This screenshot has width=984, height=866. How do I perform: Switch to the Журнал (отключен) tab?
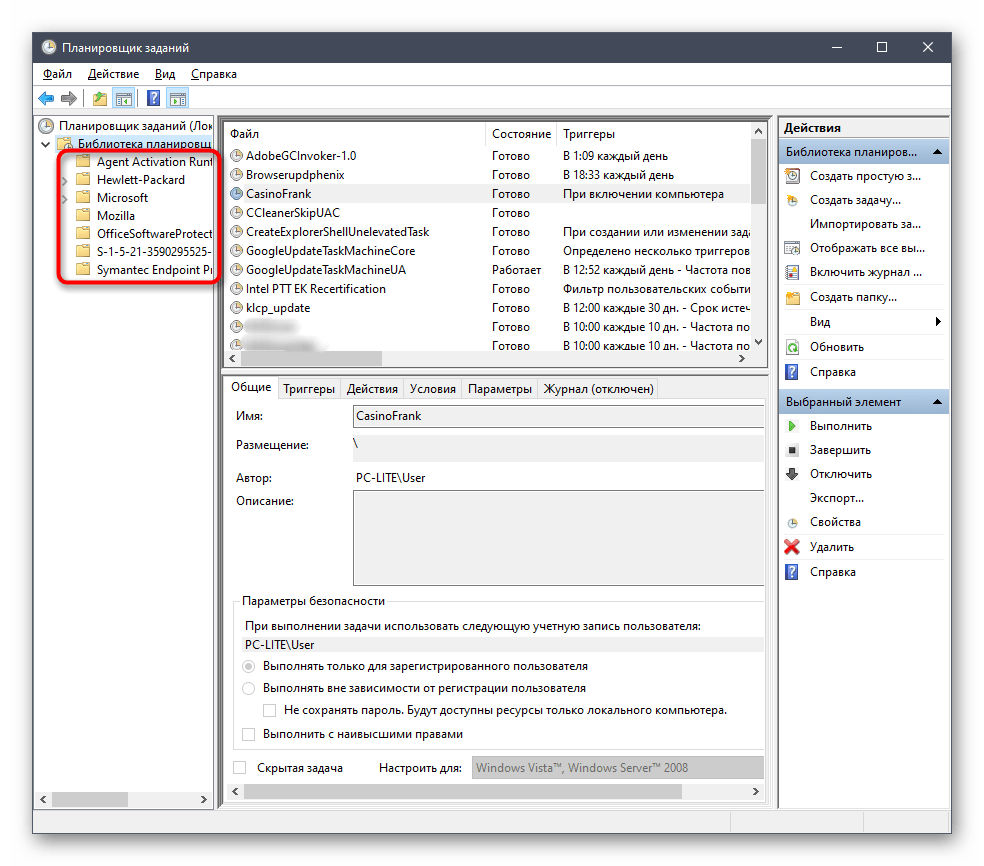coord(598,389)
